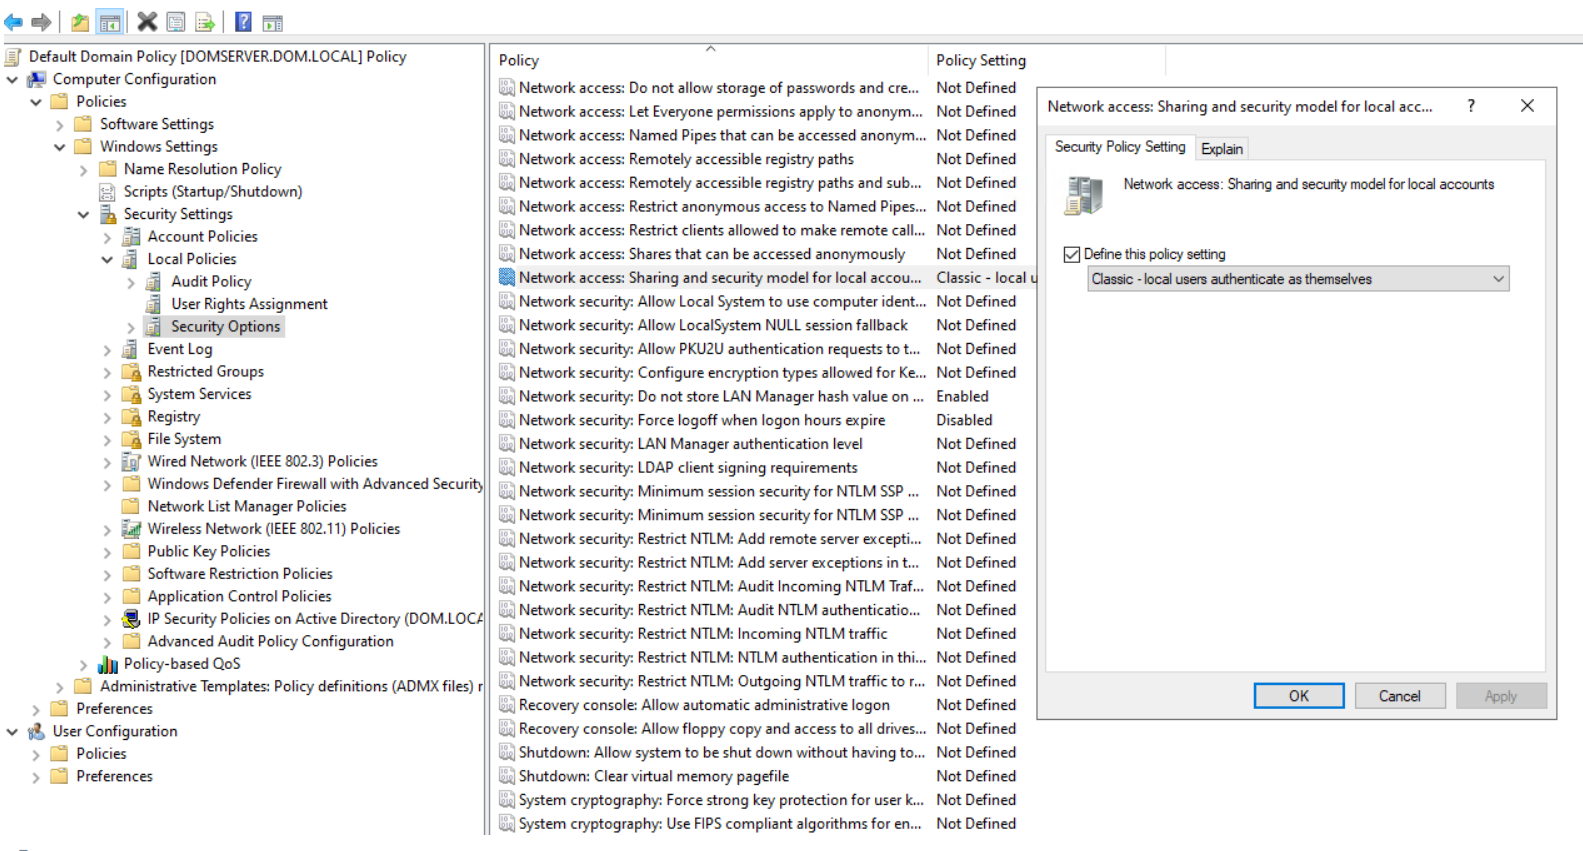Click the Policy-based QoS chart icon

[108, 664]
